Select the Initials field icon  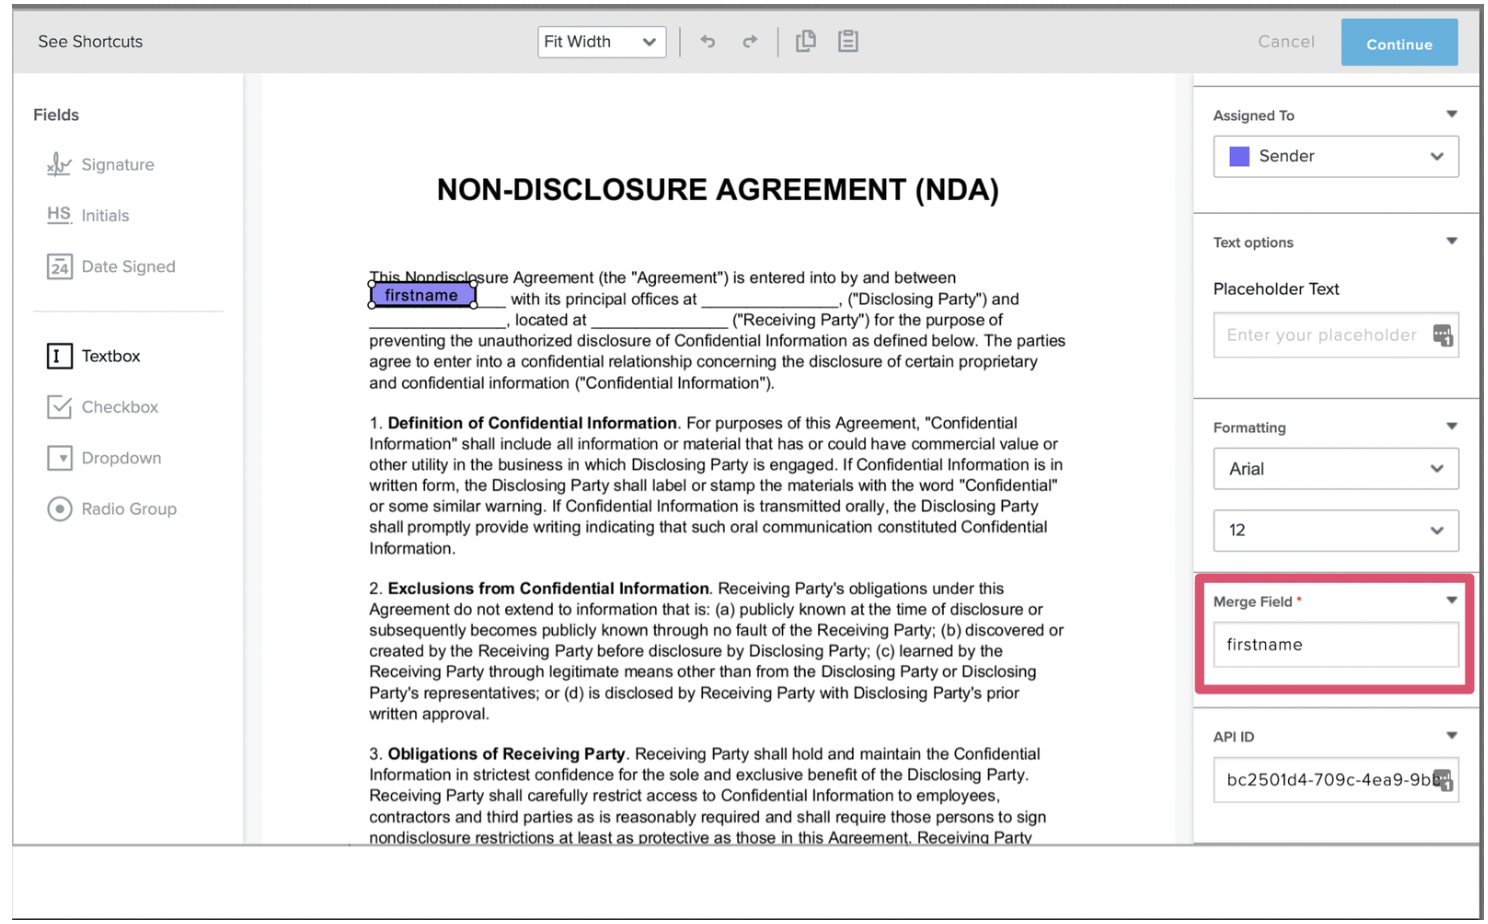point(59,215)
